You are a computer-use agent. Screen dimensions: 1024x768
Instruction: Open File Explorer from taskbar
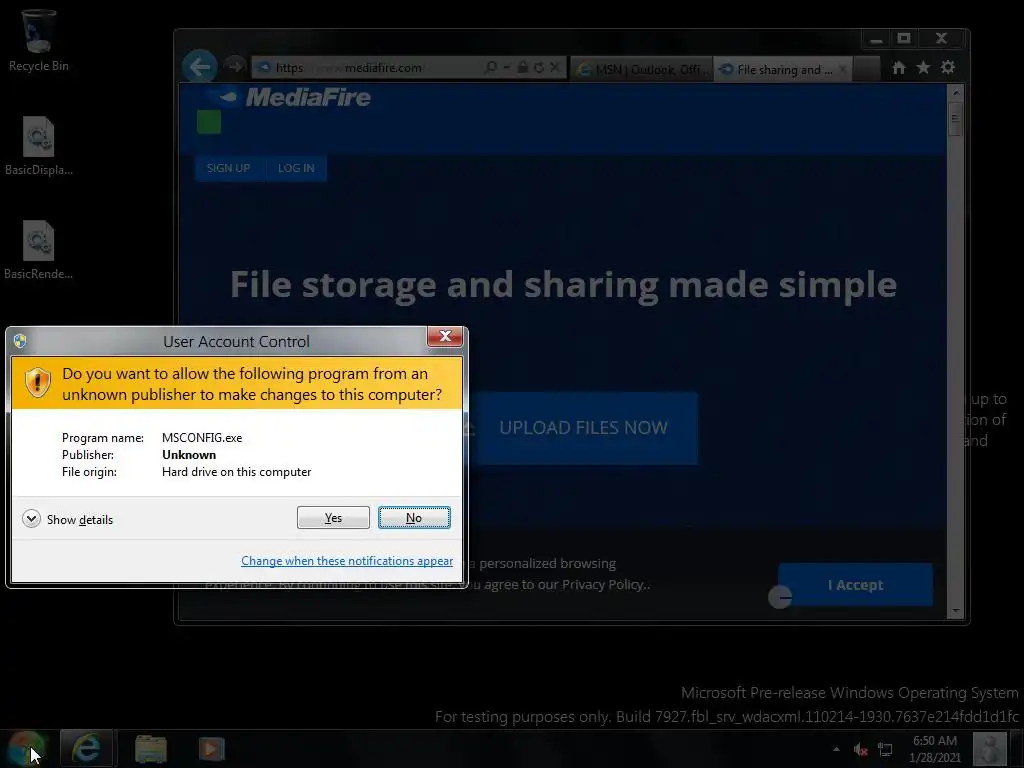point(151,748)
